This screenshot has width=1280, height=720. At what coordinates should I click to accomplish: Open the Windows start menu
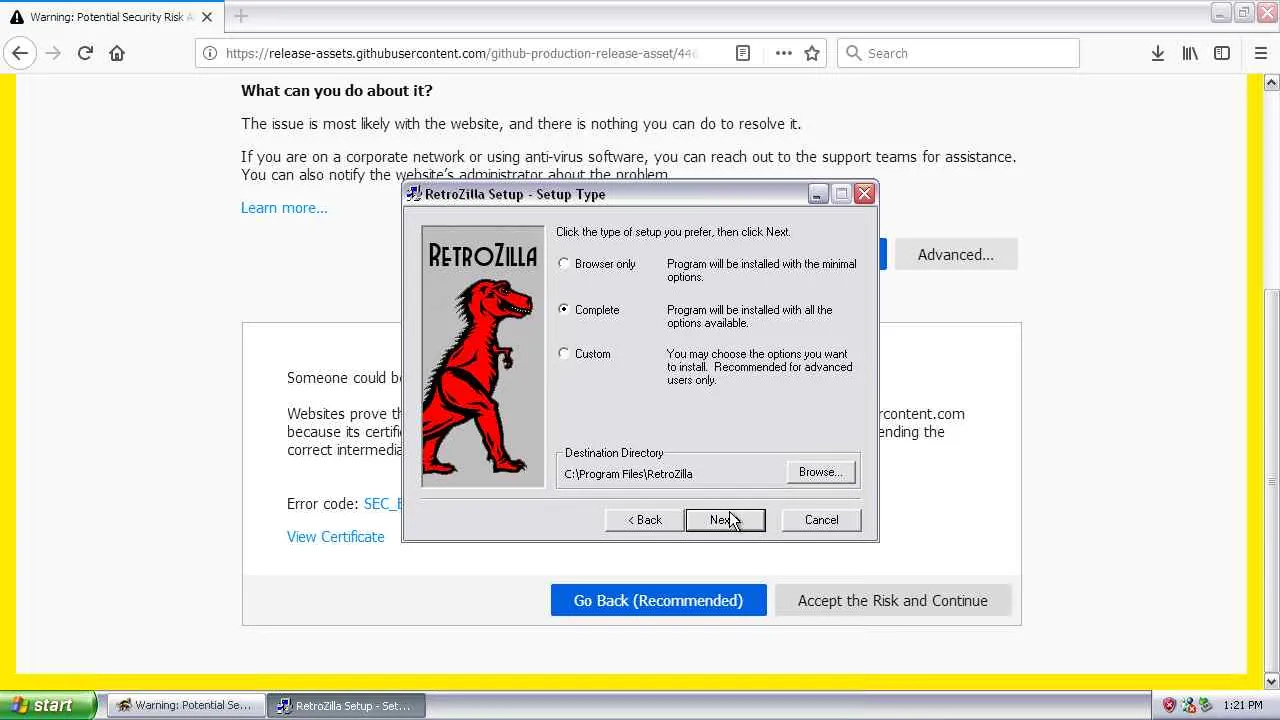point(48,705)
